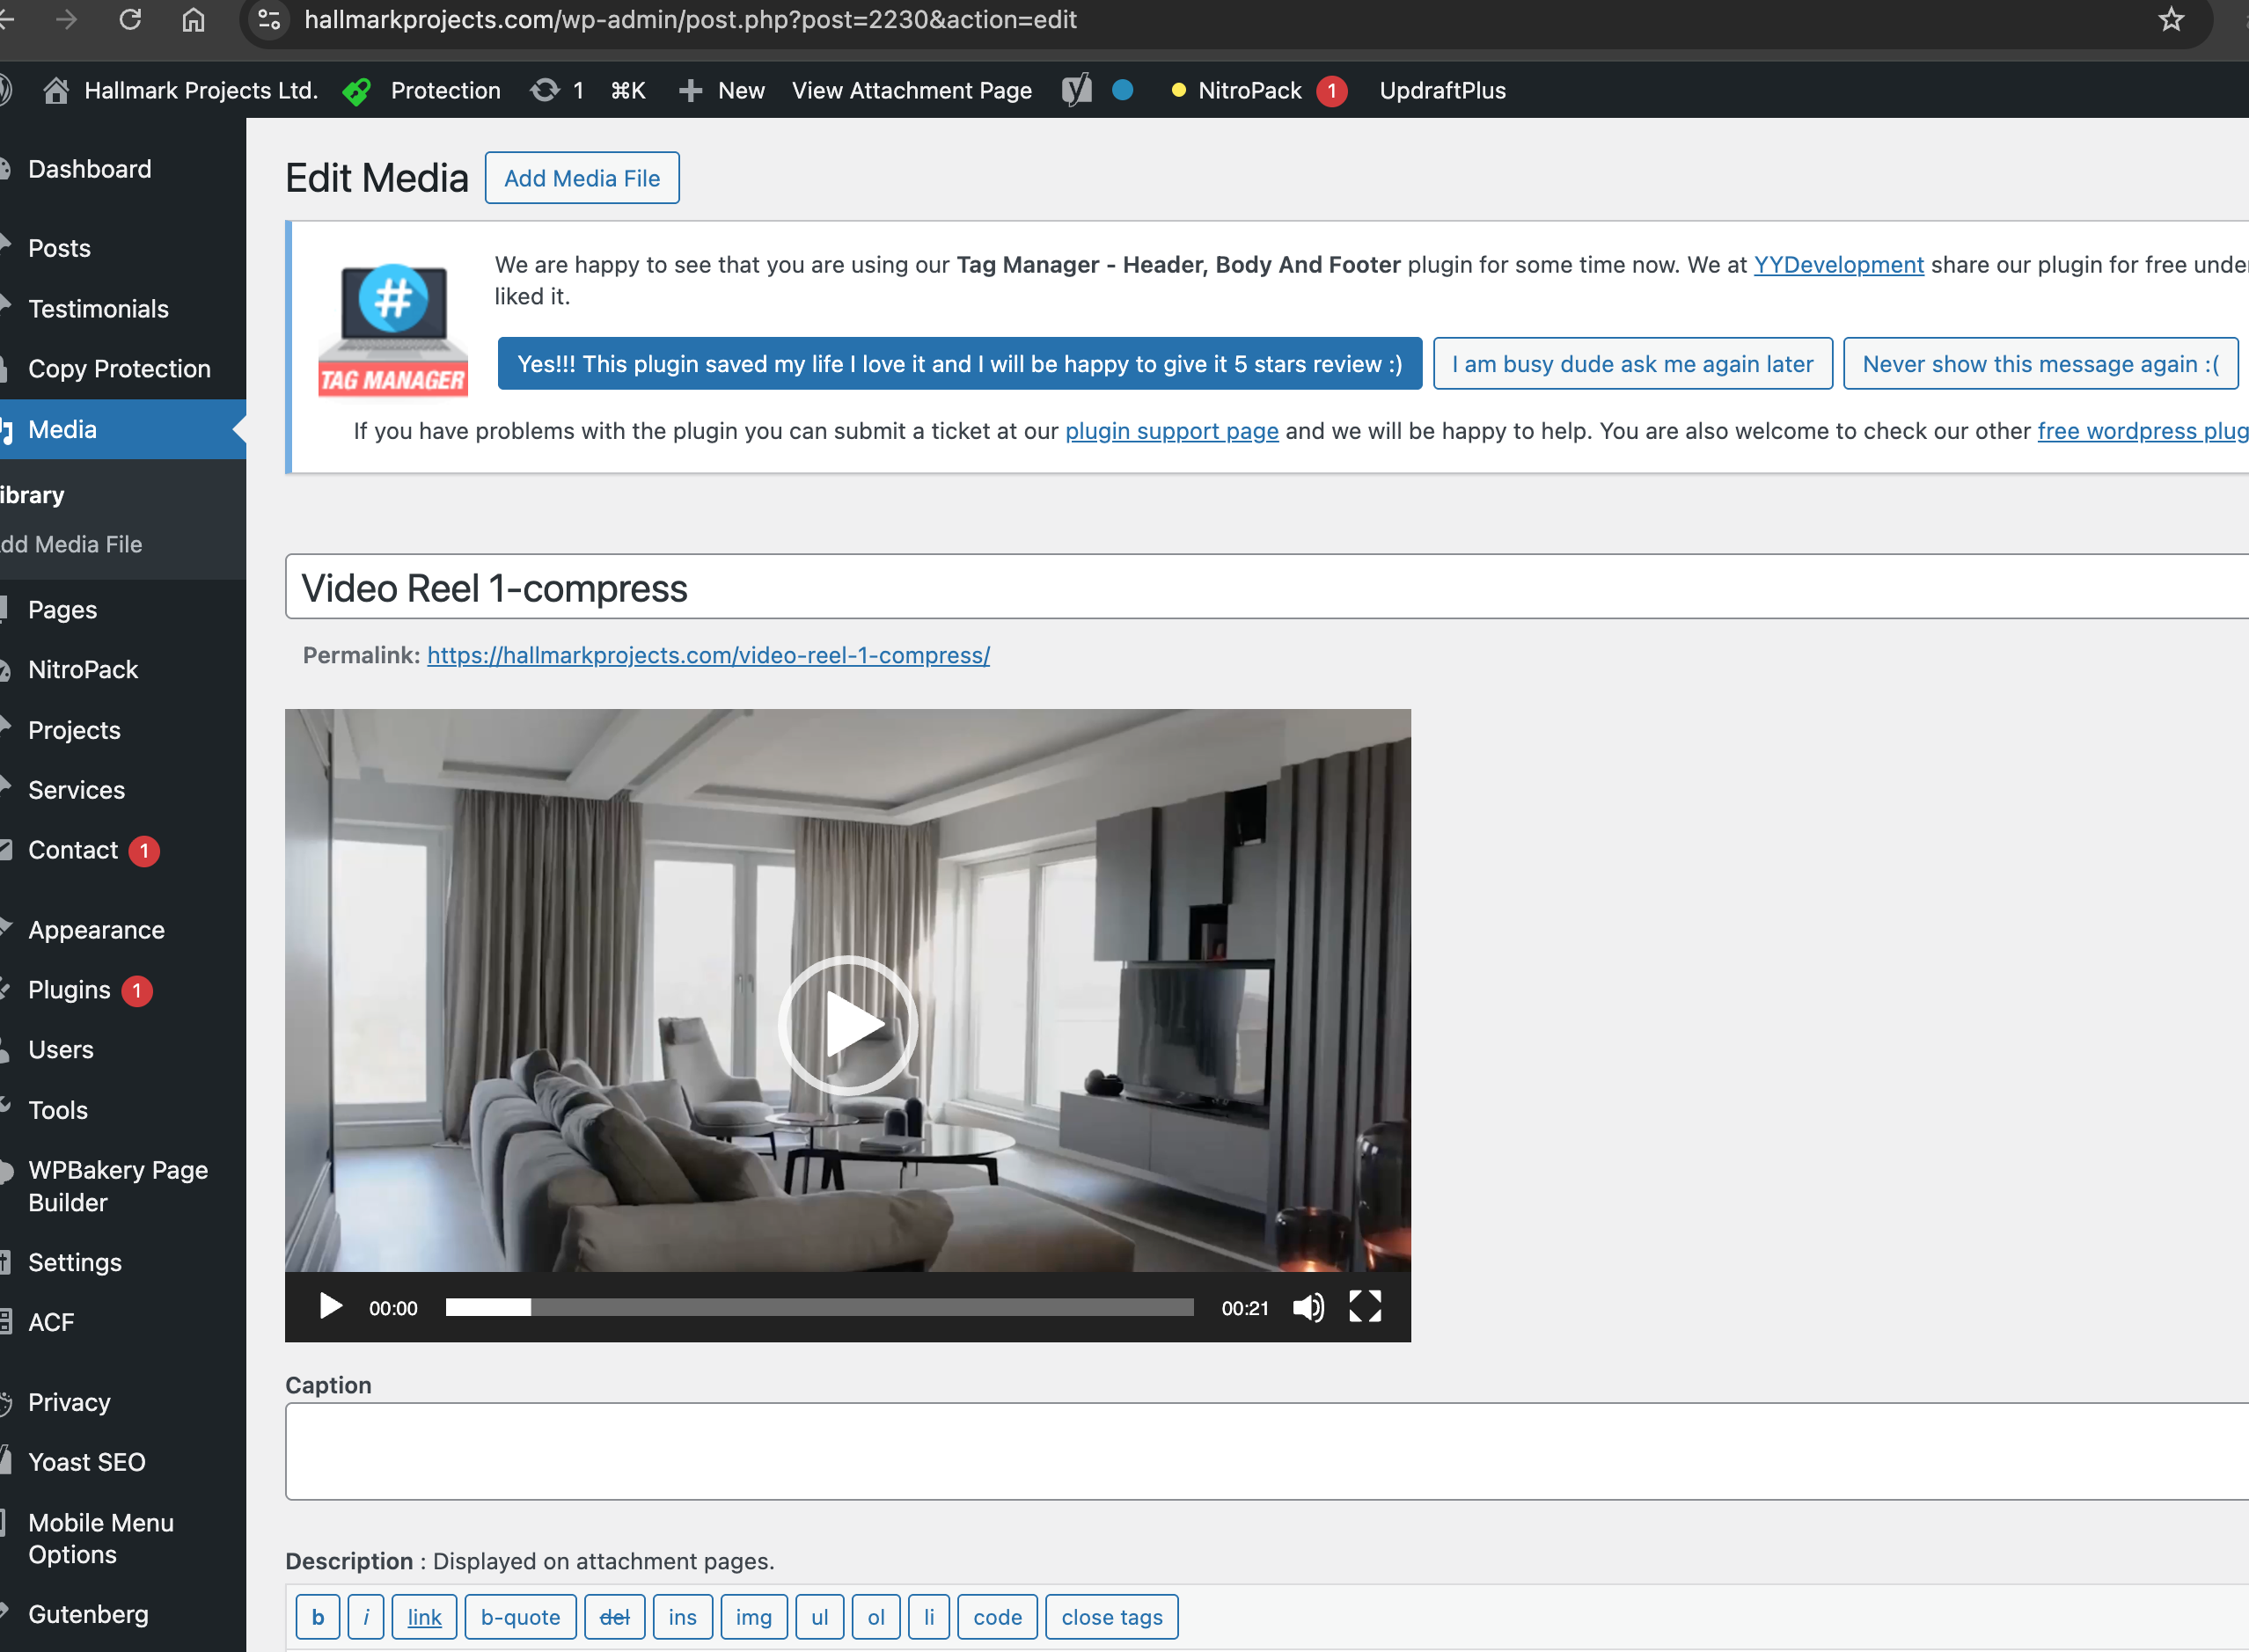The image size is (2249, 1652).
Task: Toggle the b-quote formatting button
Action: (520, 1617)
